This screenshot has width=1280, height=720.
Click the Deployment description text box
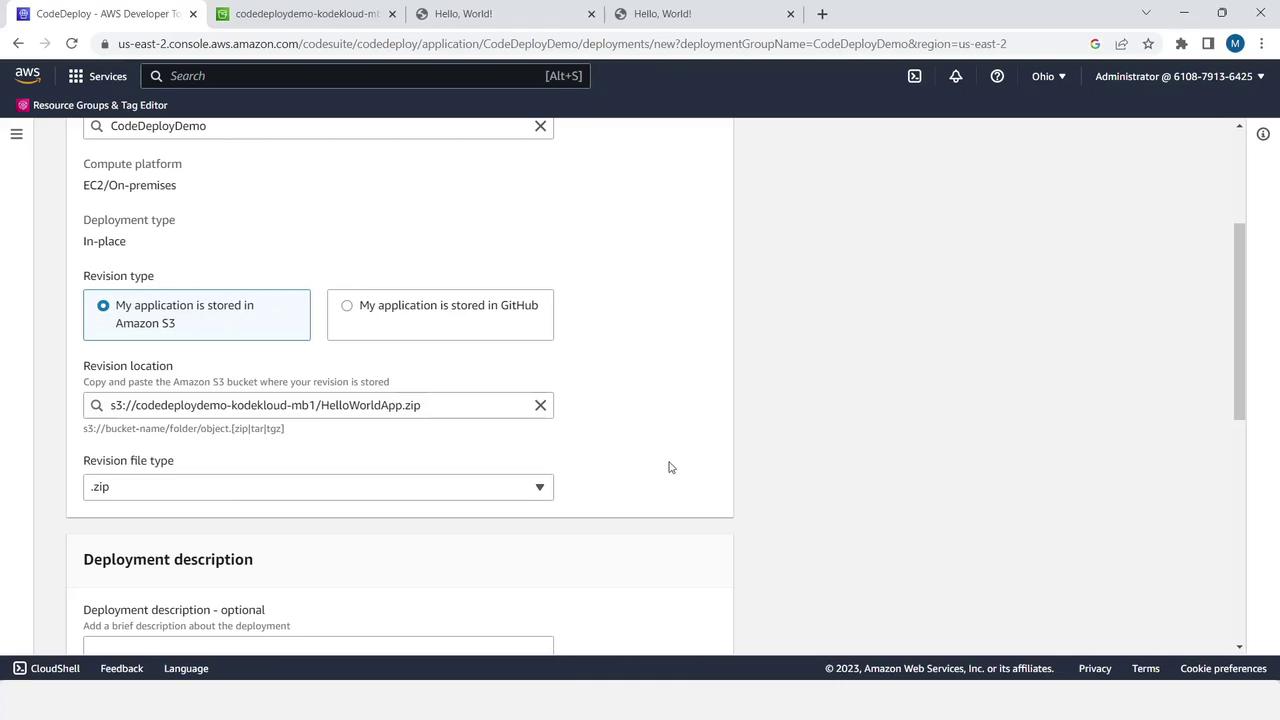318,645
